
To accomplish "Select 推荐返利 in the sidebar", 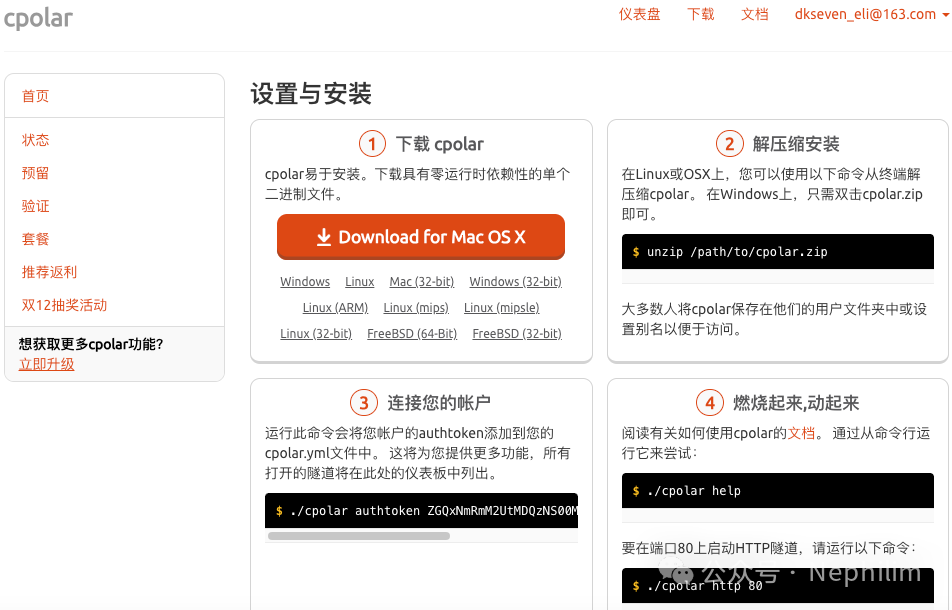I will pyautogui.click(x=49, y=272).
